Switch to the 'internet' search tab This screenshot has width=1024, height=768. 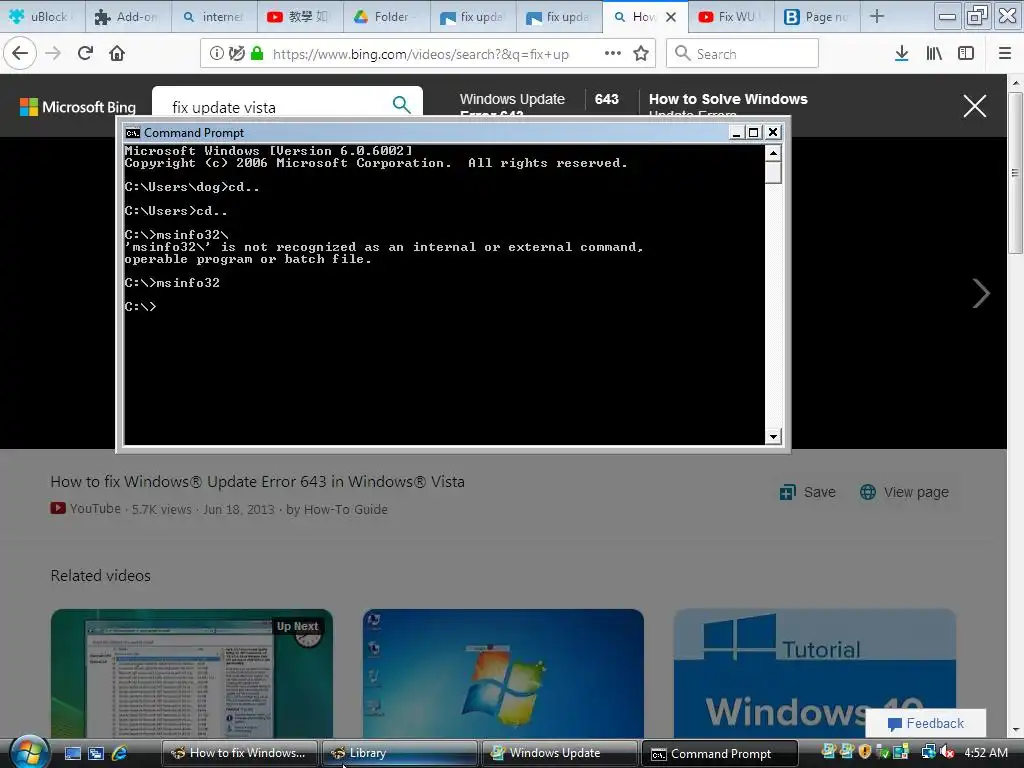click(x=215, y=17)
